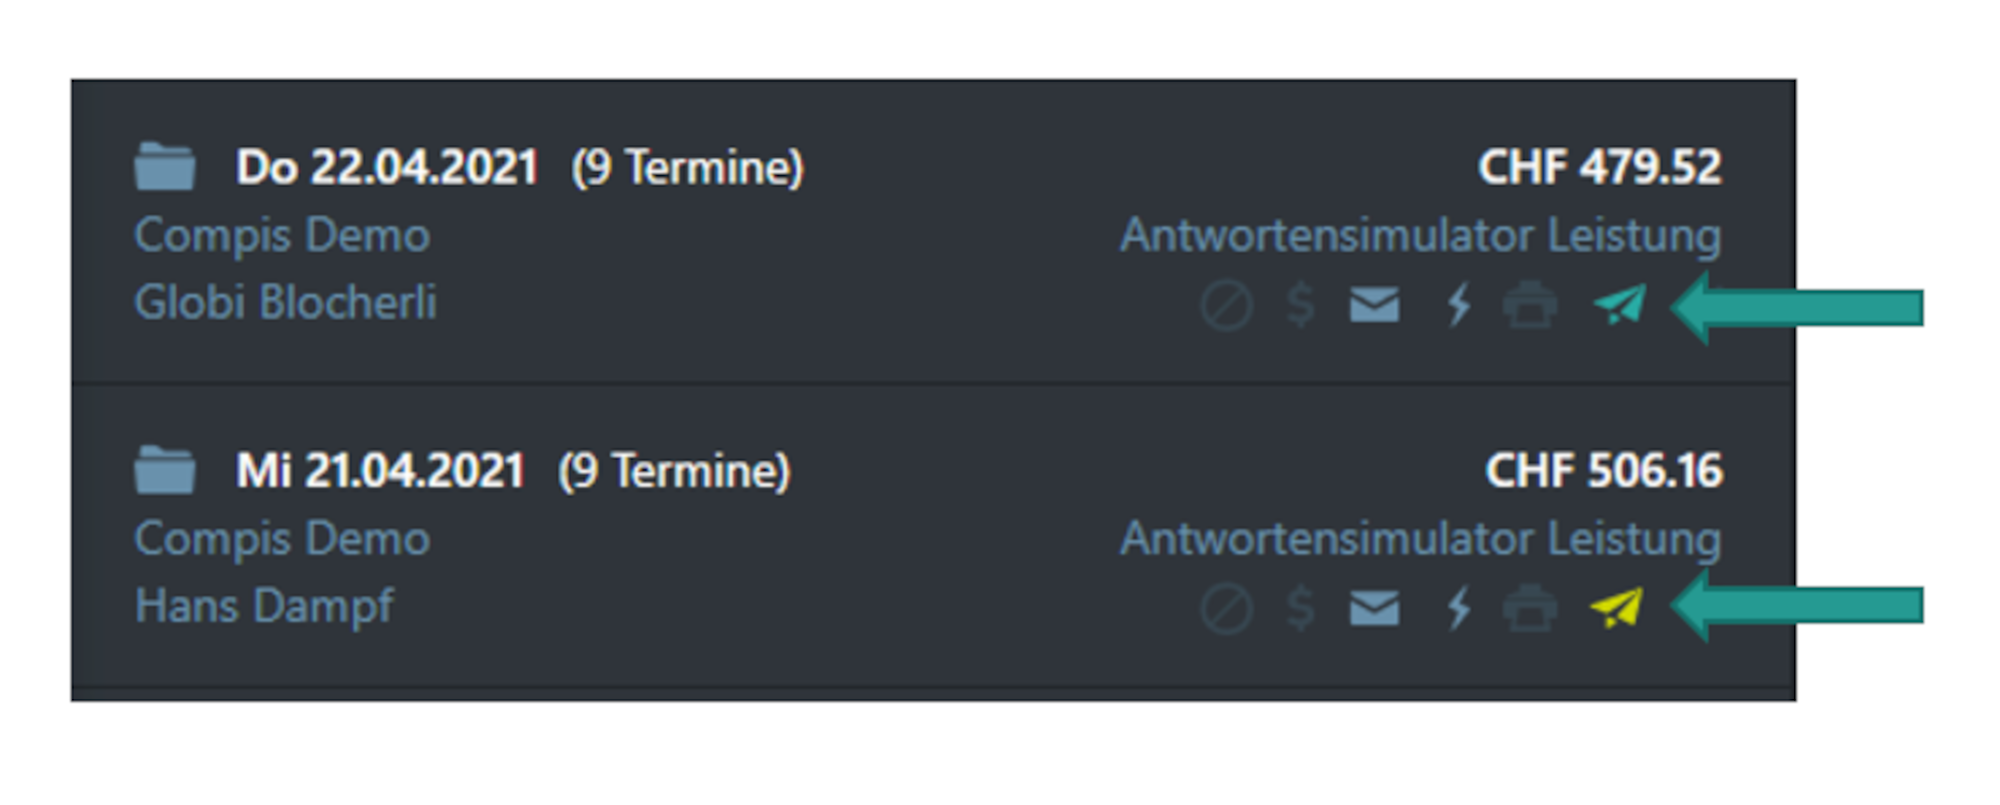The height and width of the screenshot is (805, 2000).
Task: Open the folder icon for Mi 21.04.2021
Action: [x=165, y=470]
